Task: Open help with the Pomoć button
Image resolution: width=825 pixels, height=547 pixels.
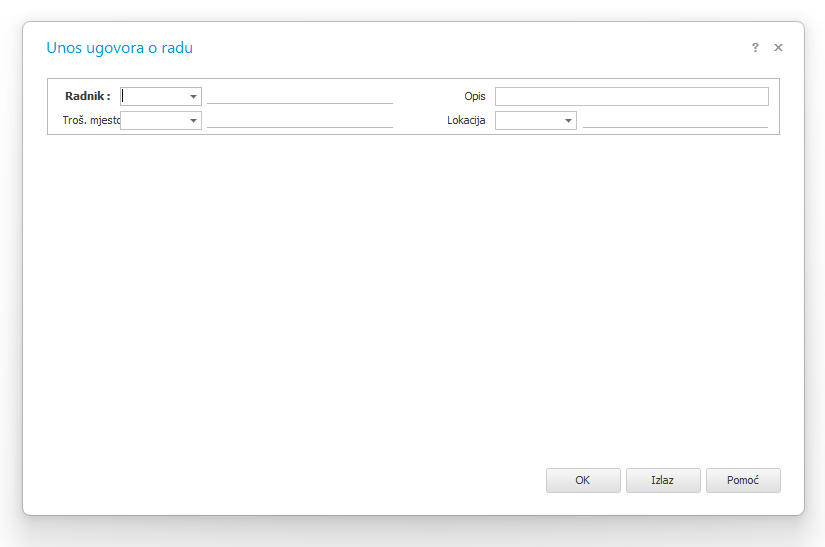Action: [x=743, y=480]
